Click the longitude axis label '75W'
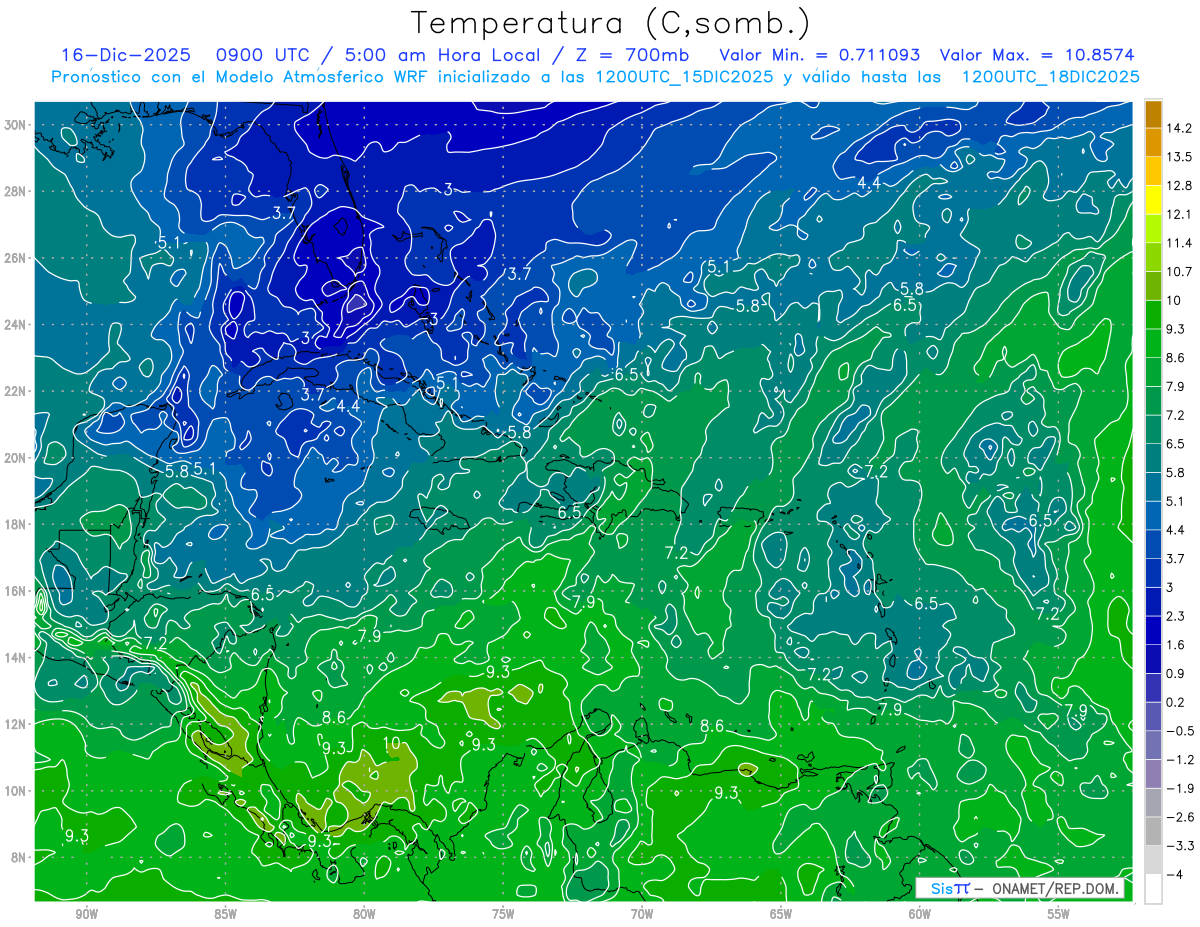The image size is (1200, 927). click(x=503, y=914)
